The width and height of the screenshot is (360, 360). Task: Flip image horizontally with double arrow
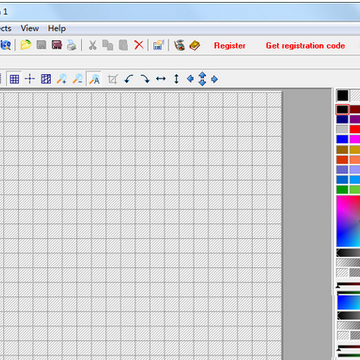click(x=161, y=79)
